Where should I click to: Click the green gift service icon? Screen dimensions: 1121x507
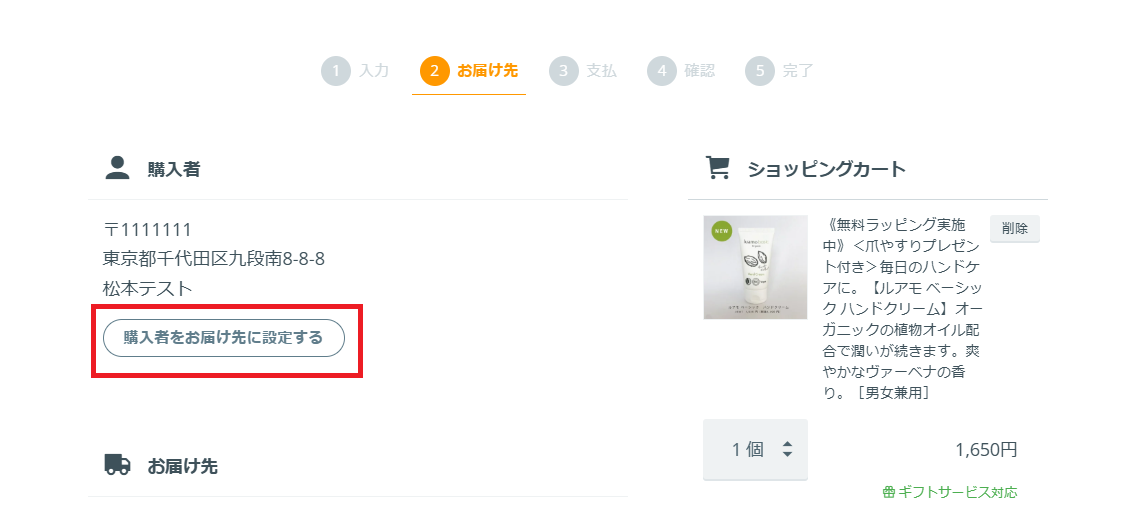pos(888,492)
